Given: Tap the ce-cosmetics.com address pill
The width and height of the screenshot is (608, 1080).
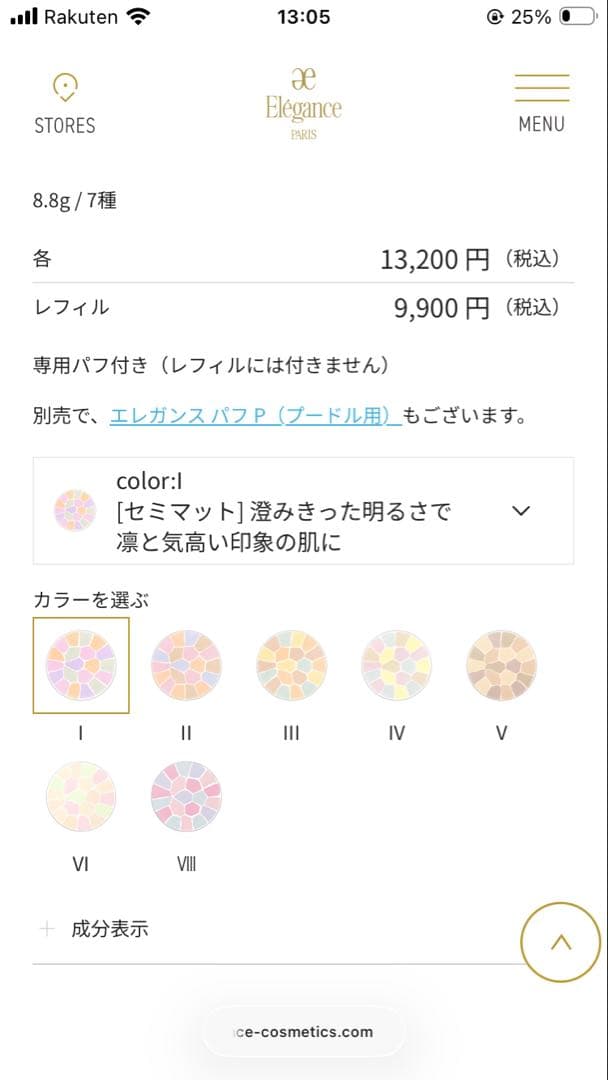Looking at the screenshot, I should [x=304, y=1031].
